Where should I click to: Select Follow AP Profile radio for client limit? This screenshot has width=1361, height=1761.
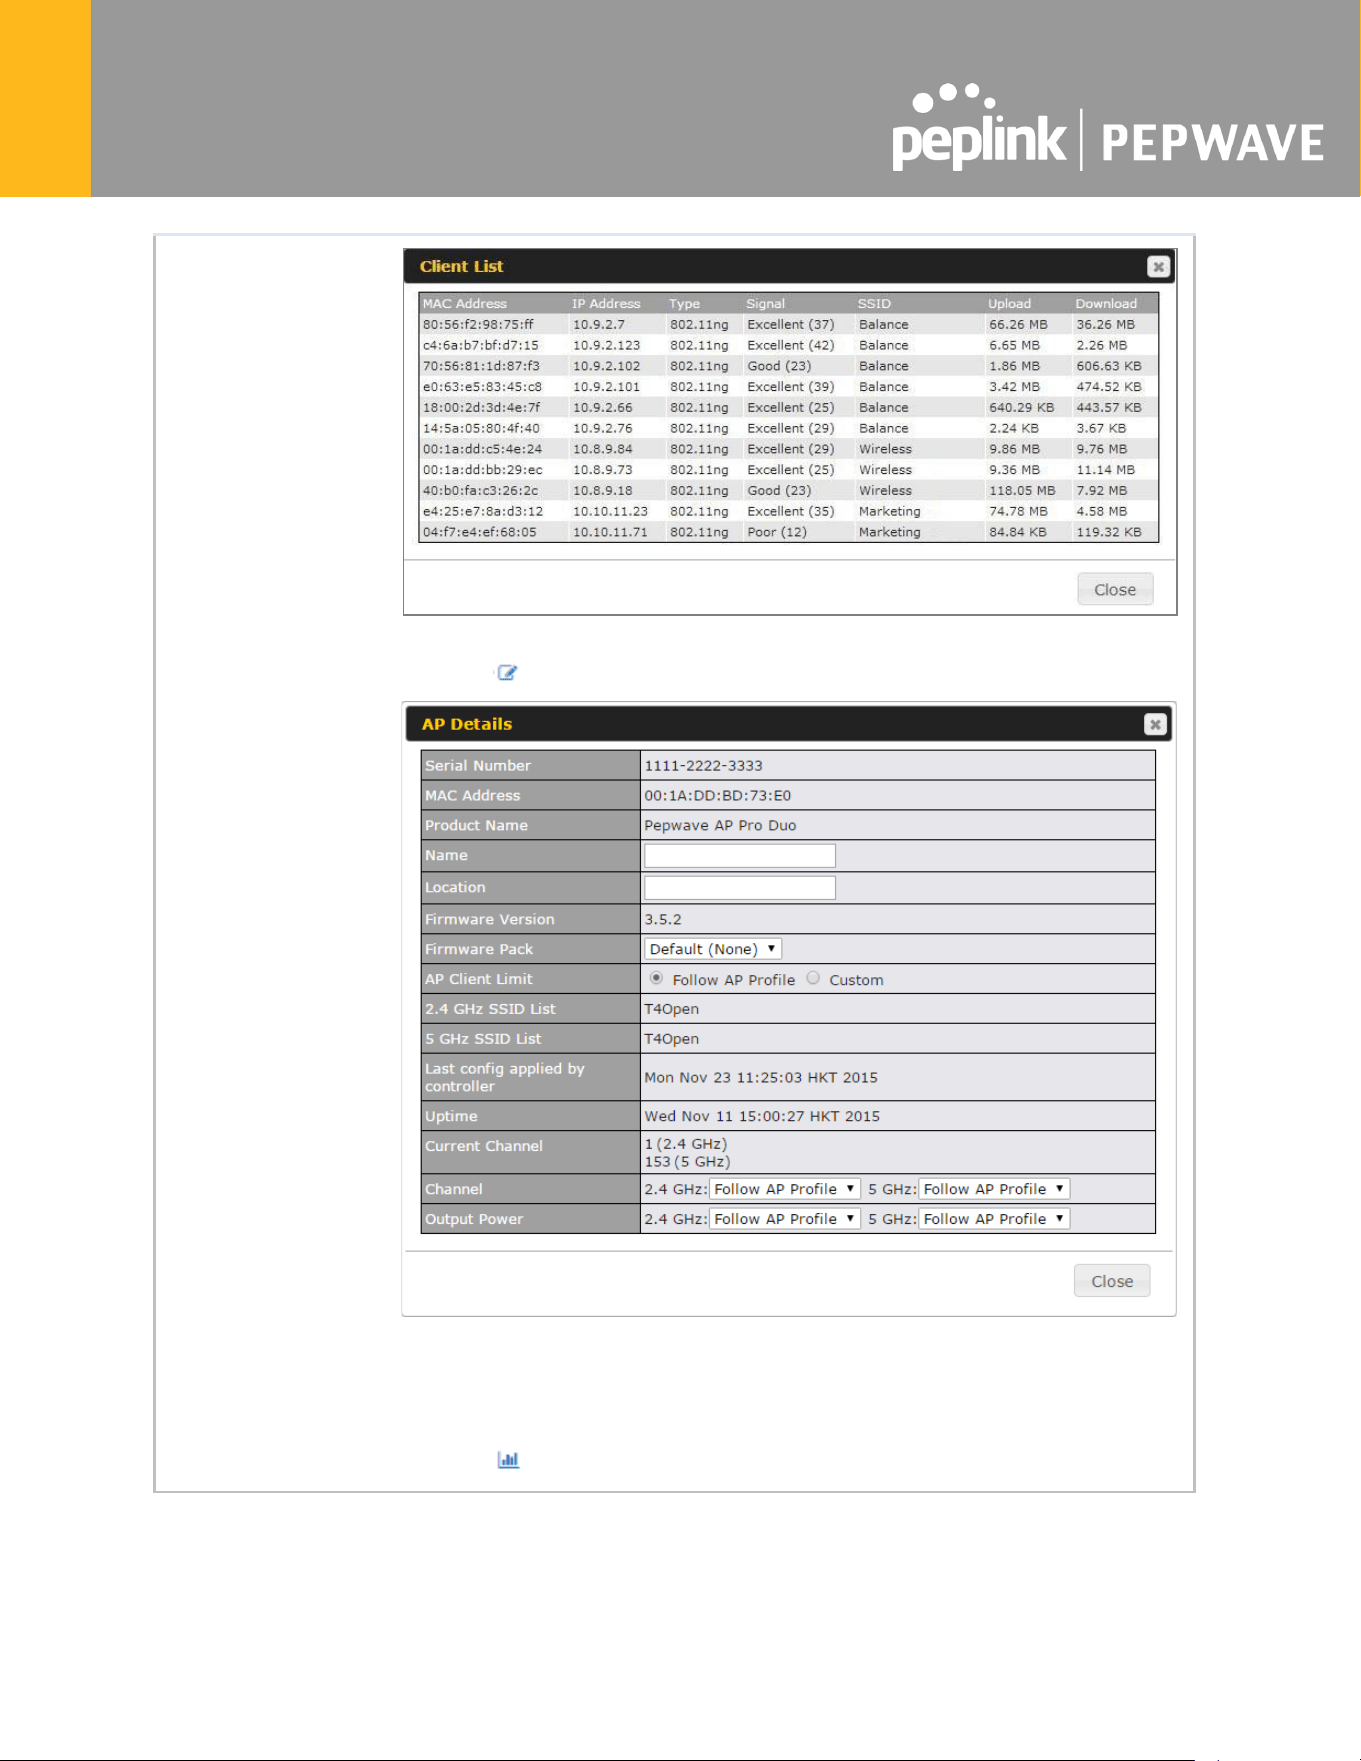pyautogui.click(x=656, y=978)
